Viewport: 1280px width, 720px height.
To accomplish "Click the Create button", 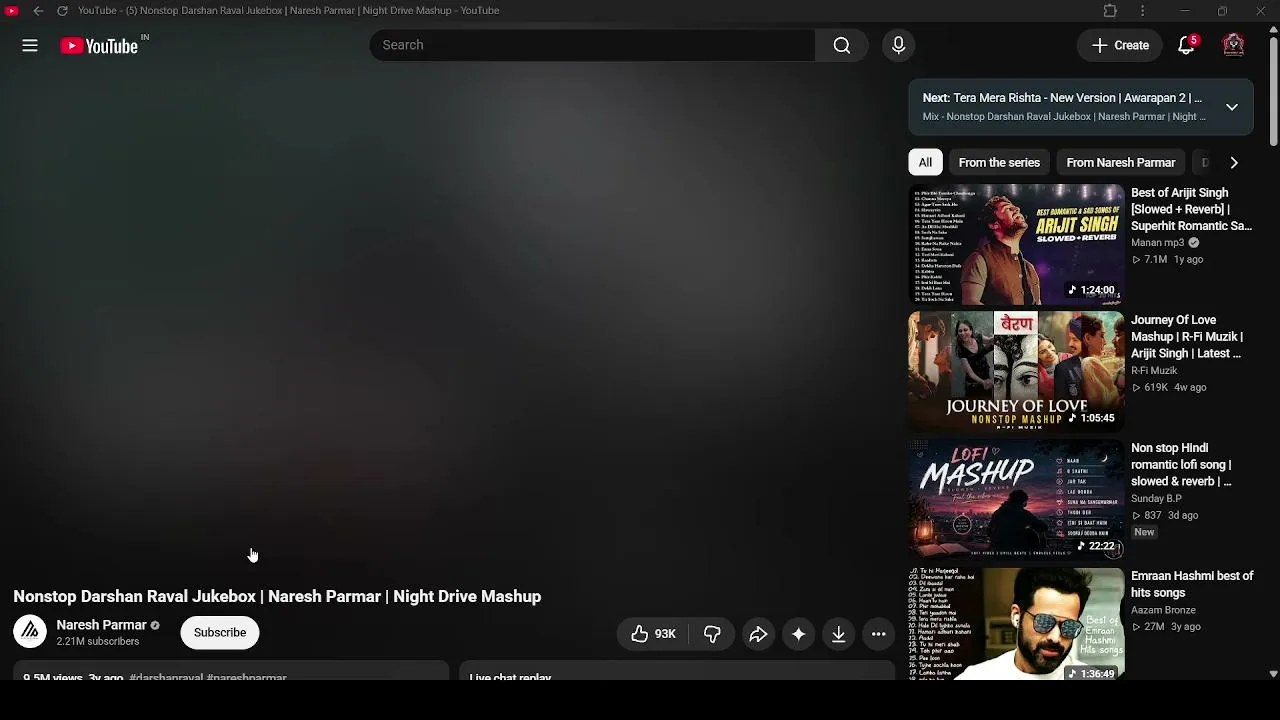I will pos(1120,45).
